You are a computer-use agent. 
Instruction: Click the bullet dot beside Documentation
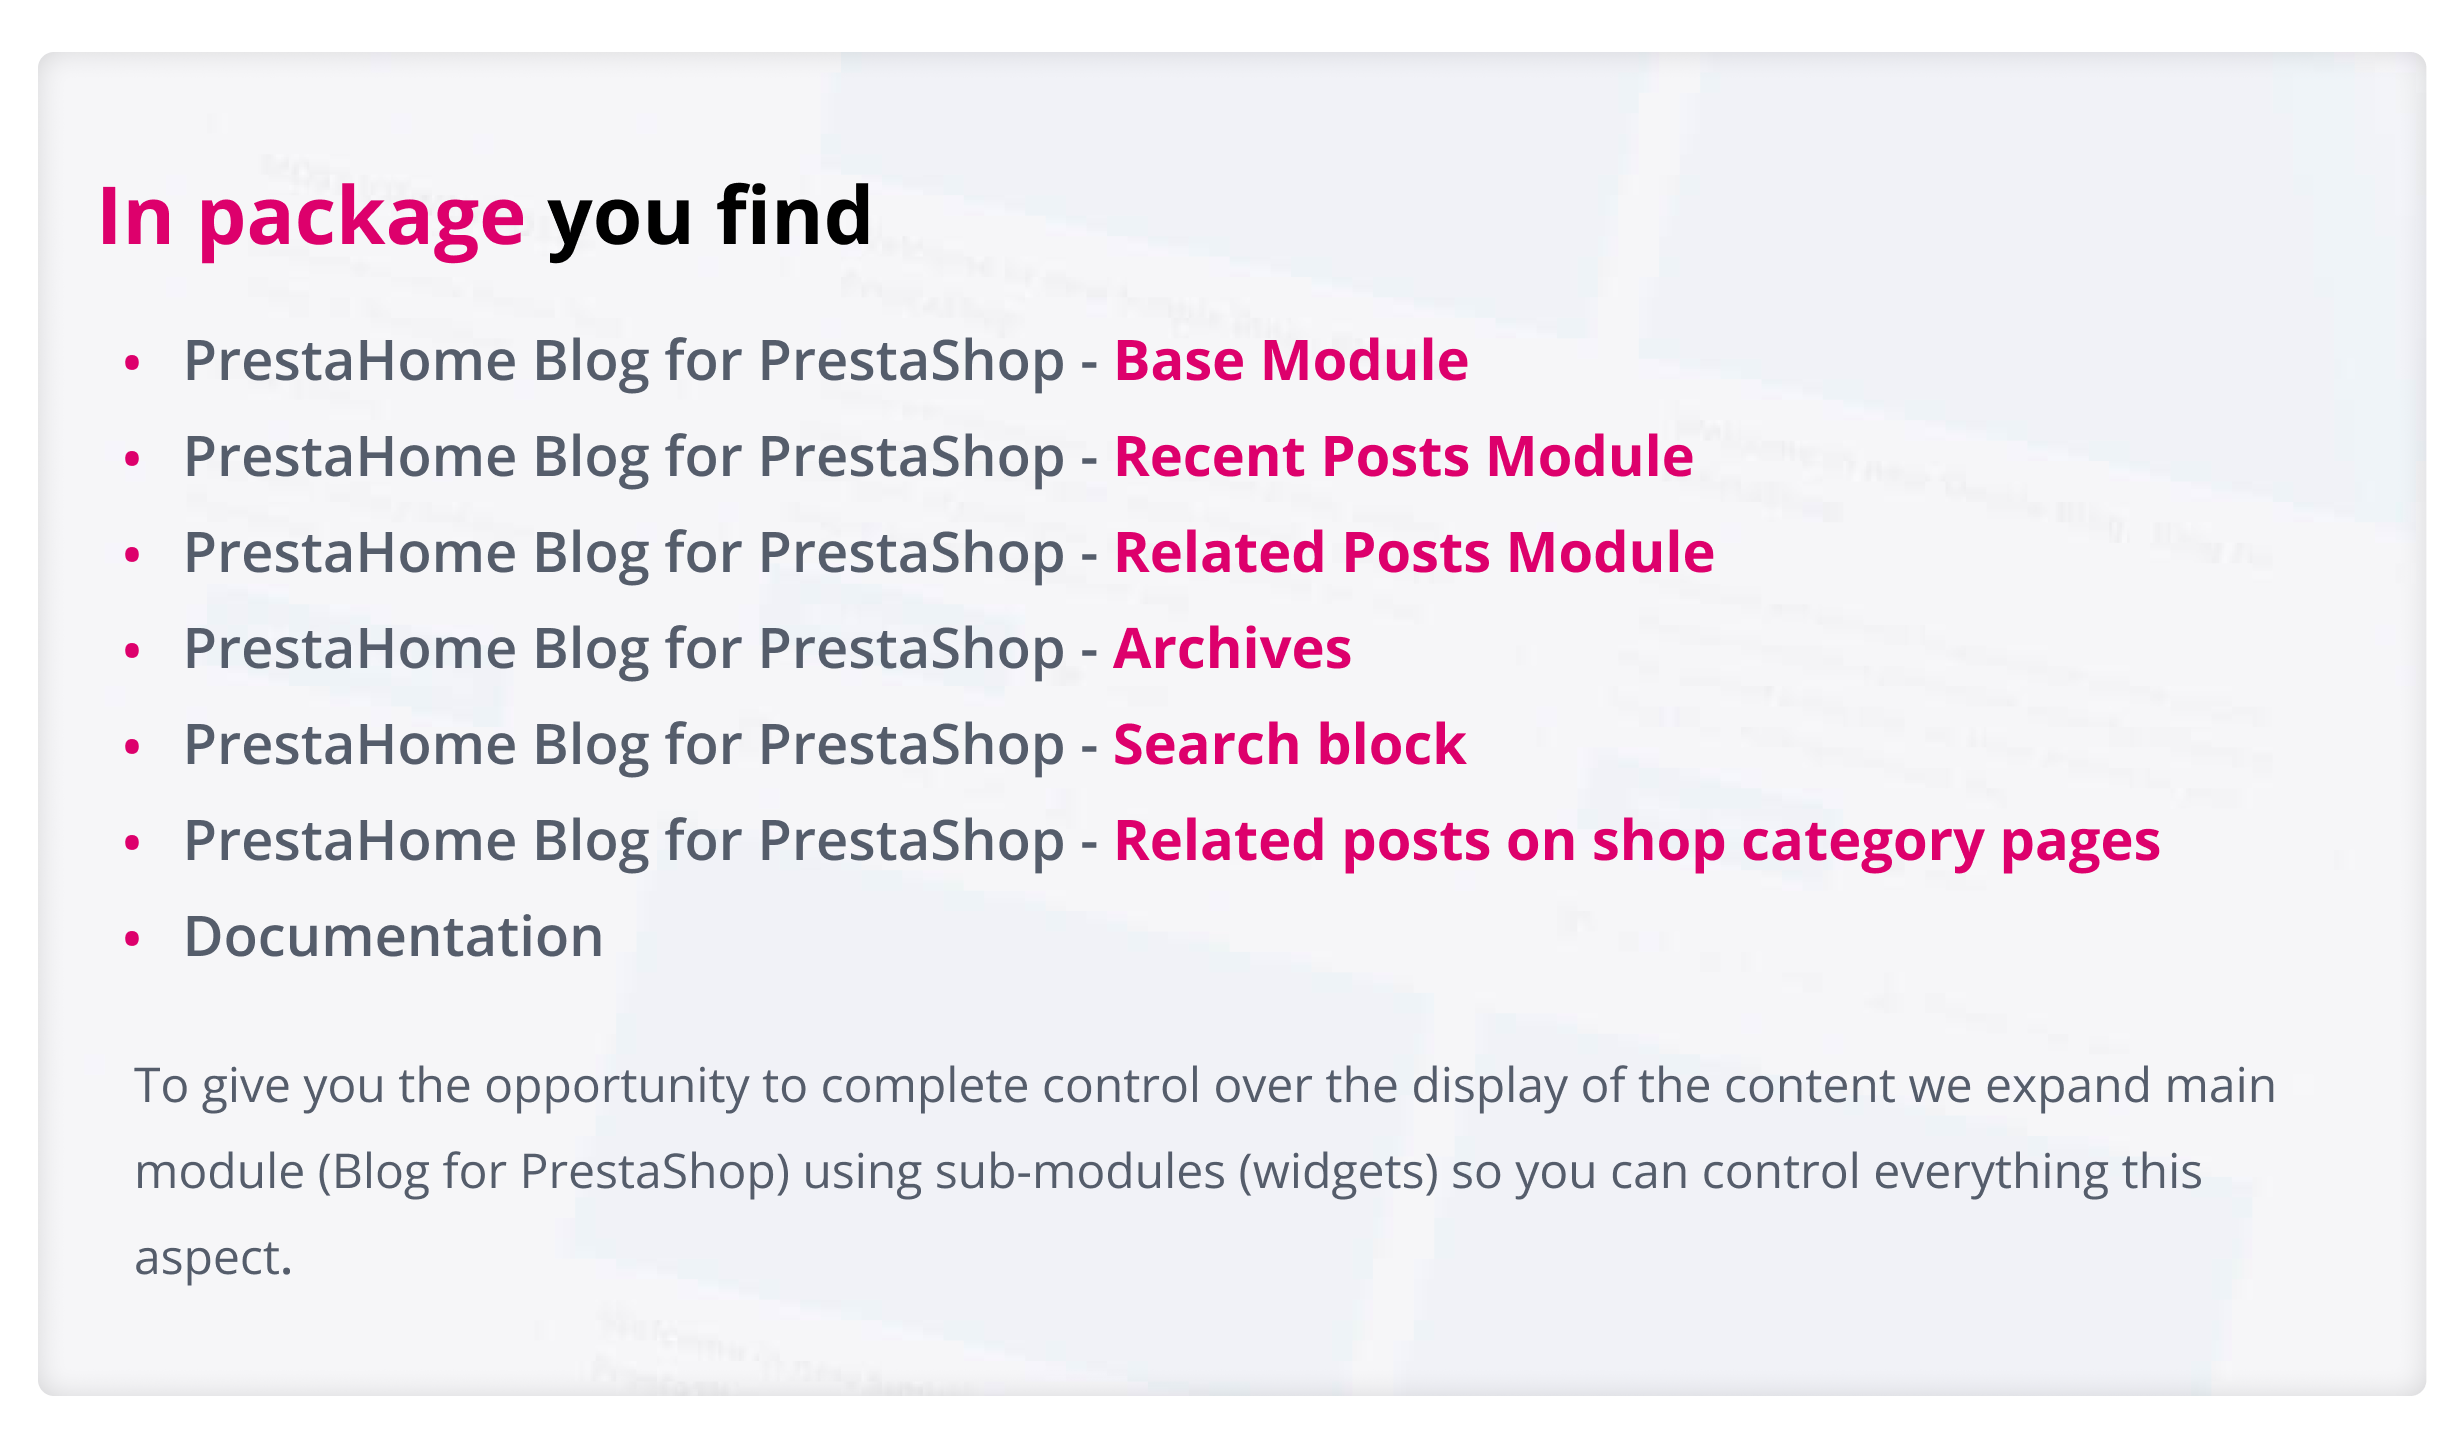pos(132,939)
